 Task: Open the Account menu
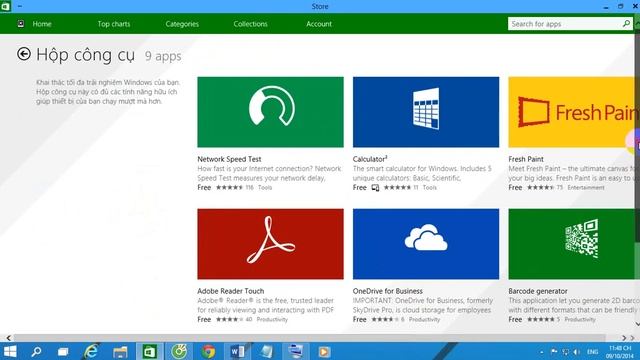coord(319,24)
